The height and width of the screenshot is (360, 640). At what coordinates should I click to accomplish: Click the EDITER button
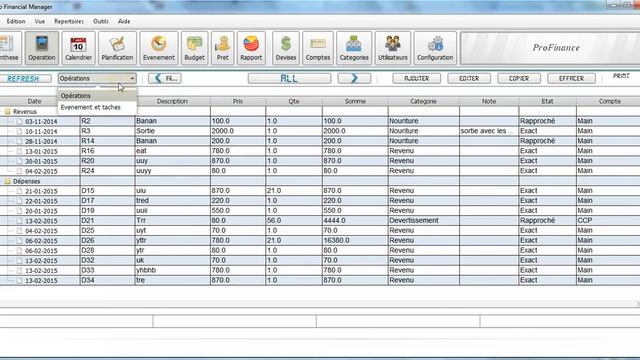click(x=469, y=78)
